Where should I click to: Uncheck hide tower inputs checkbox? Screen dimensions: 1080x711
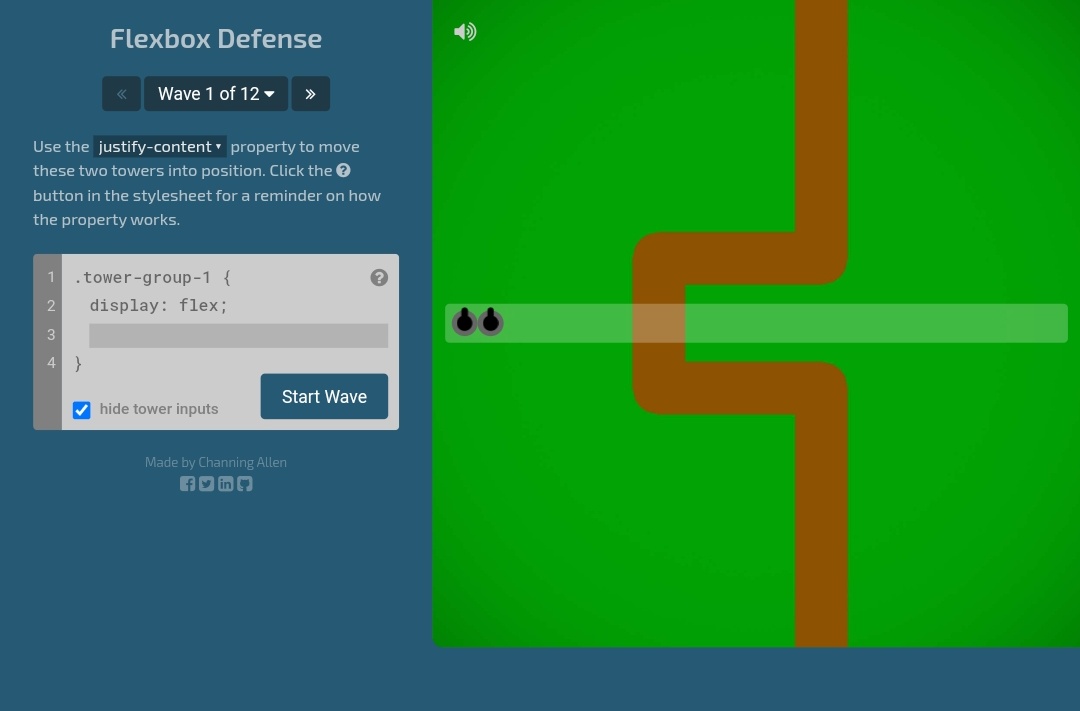[81, 410]
